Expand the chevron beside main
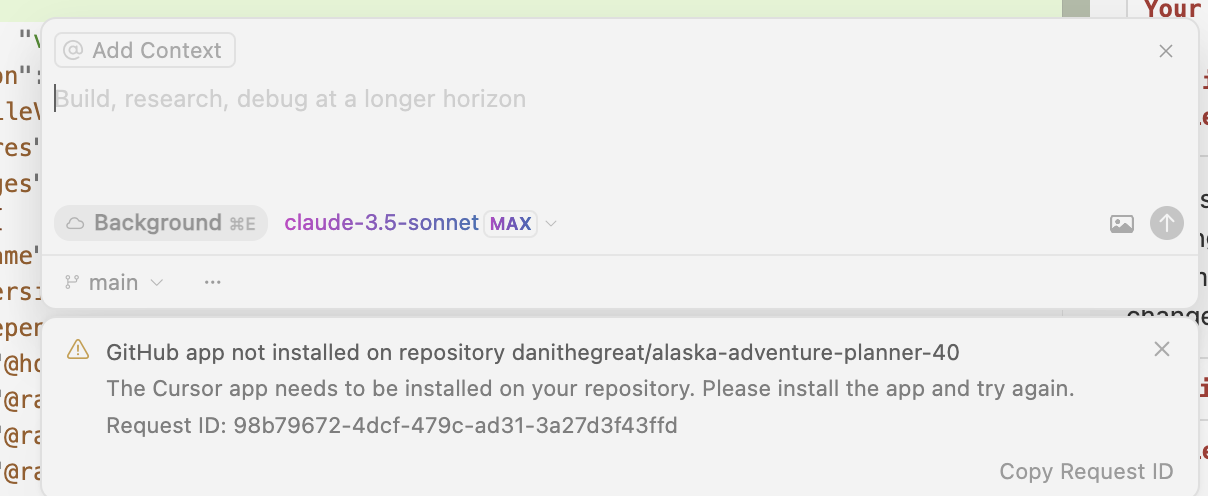This screenshot has width=1208, height=496. click(x=156, y=283)
